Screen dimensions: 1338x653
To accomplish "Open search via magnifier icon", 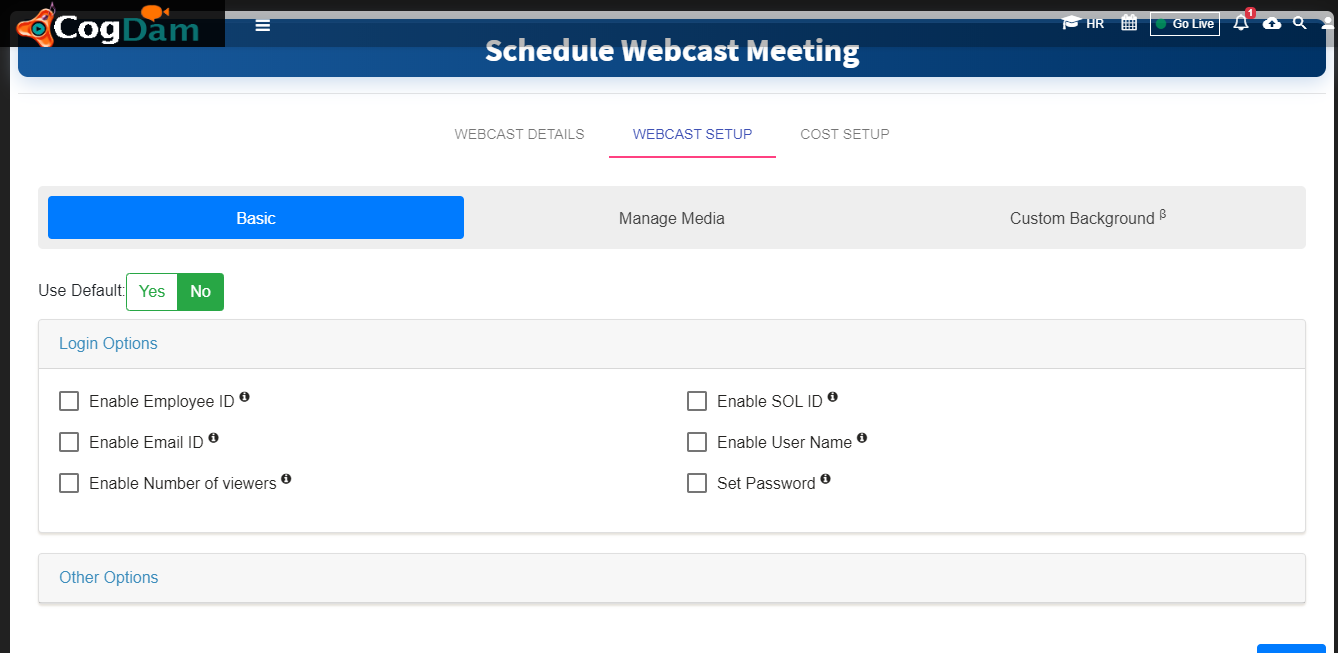I will click(x=1300, y=23).
